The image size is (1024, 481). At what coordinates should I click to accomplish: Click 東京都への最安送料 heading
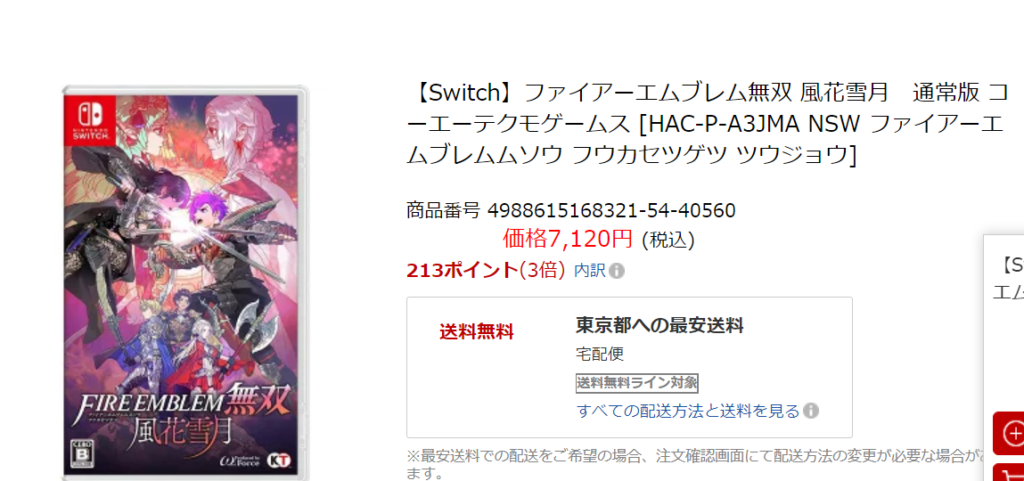tap(660, 324)
